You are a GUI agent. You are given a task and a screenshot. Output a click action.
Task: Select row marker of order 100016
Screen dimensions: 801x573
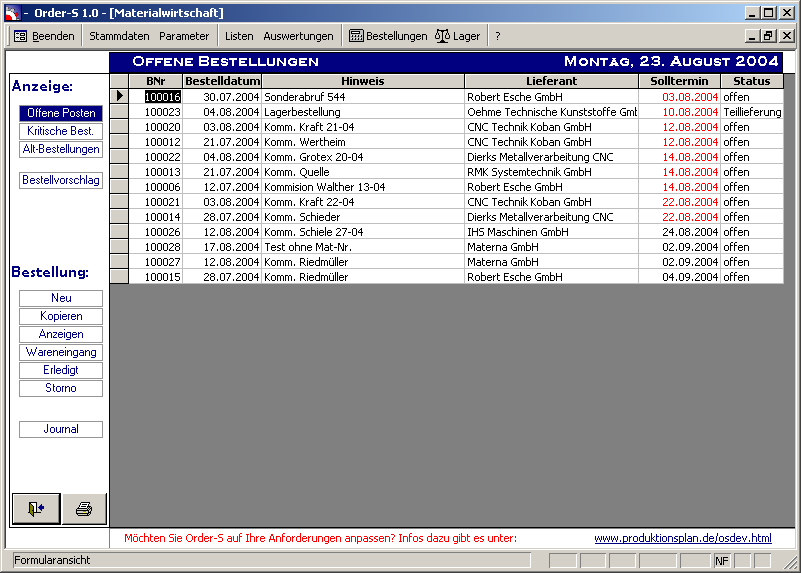pyautogui.click(x=119, y=97)
